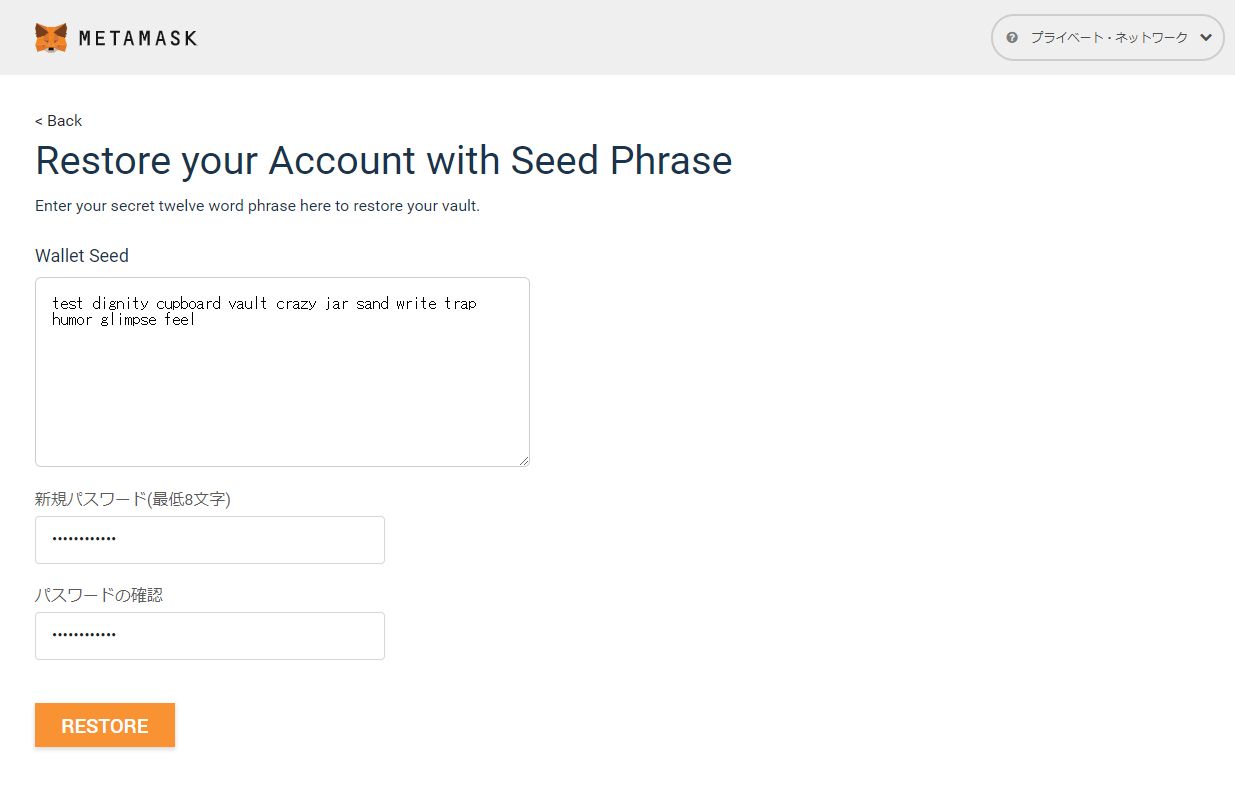
Task: Click the word 'test' in the seed phrase
Action: [68, 303]
